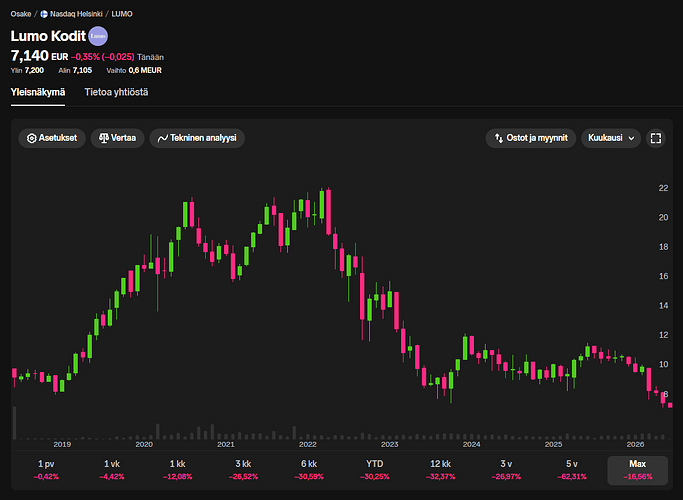The height and width of the screenshot is (500, 683).
Task: Switch to Yleisnäkymä tab
Action: click(38, 92)
